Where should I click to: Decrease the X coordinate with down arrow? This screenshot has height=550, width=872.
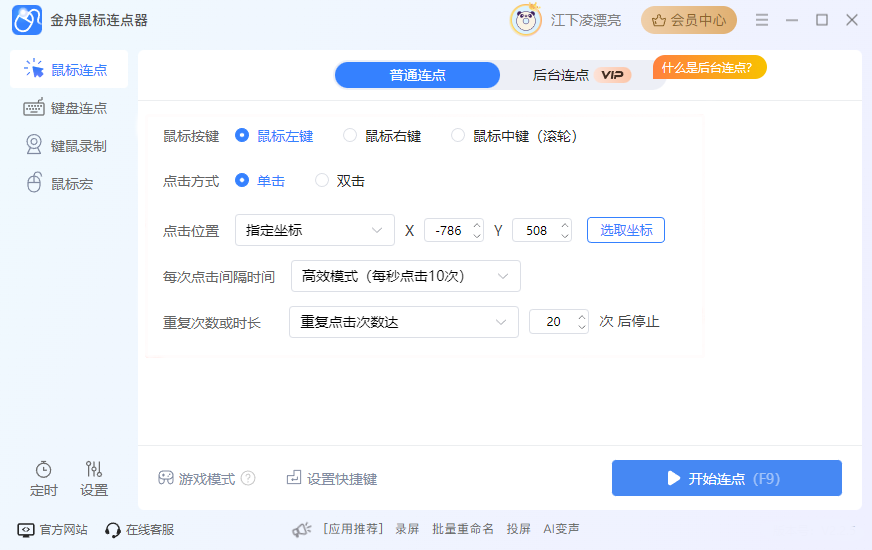pyautogui.click(x=477, y=236)
